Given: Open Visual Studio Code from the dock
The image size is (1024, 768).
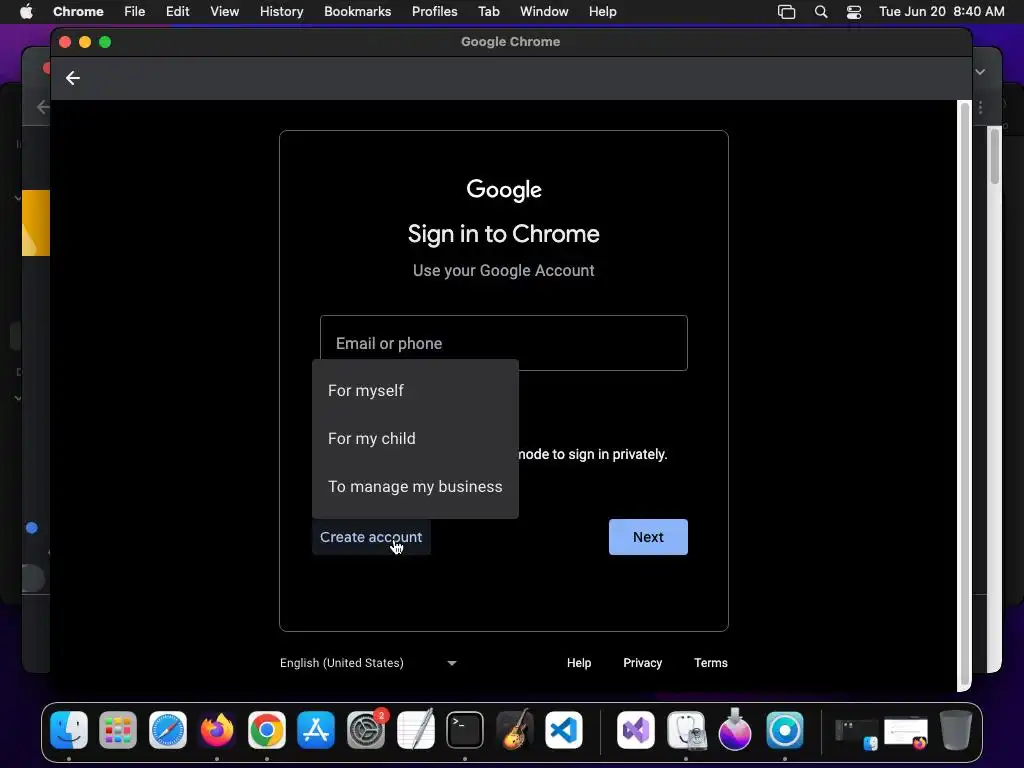Looking at the screenshot, I should click(x=564, y=729).
